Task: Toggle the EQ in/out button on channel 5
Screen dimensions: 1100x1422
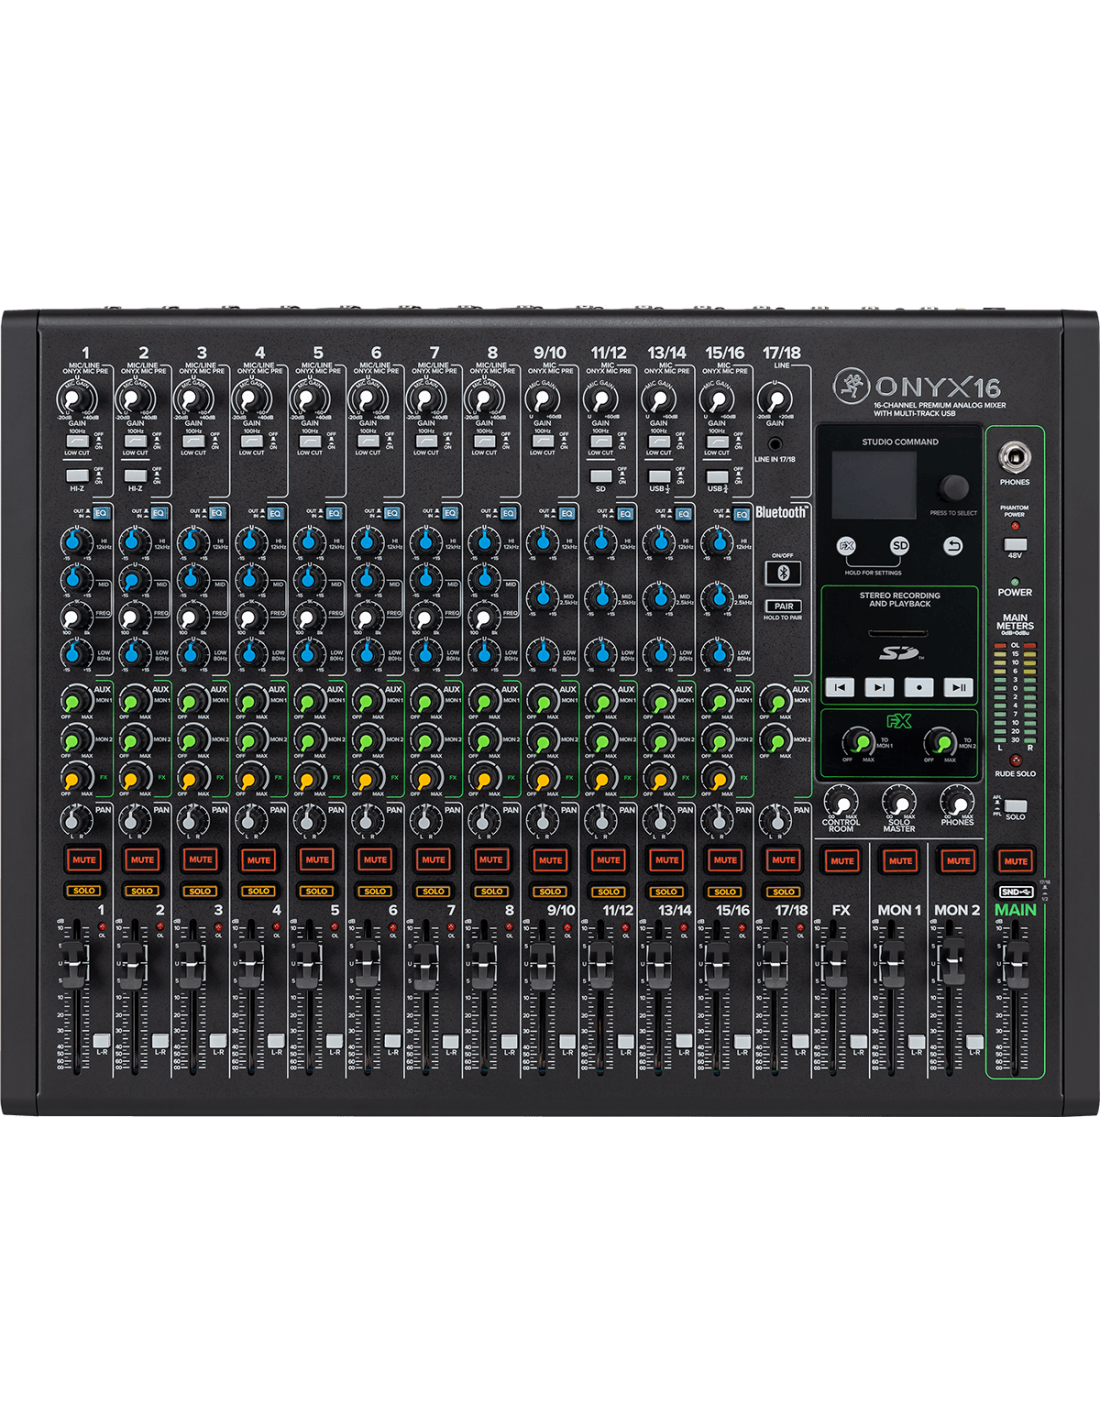Action: 333,513
